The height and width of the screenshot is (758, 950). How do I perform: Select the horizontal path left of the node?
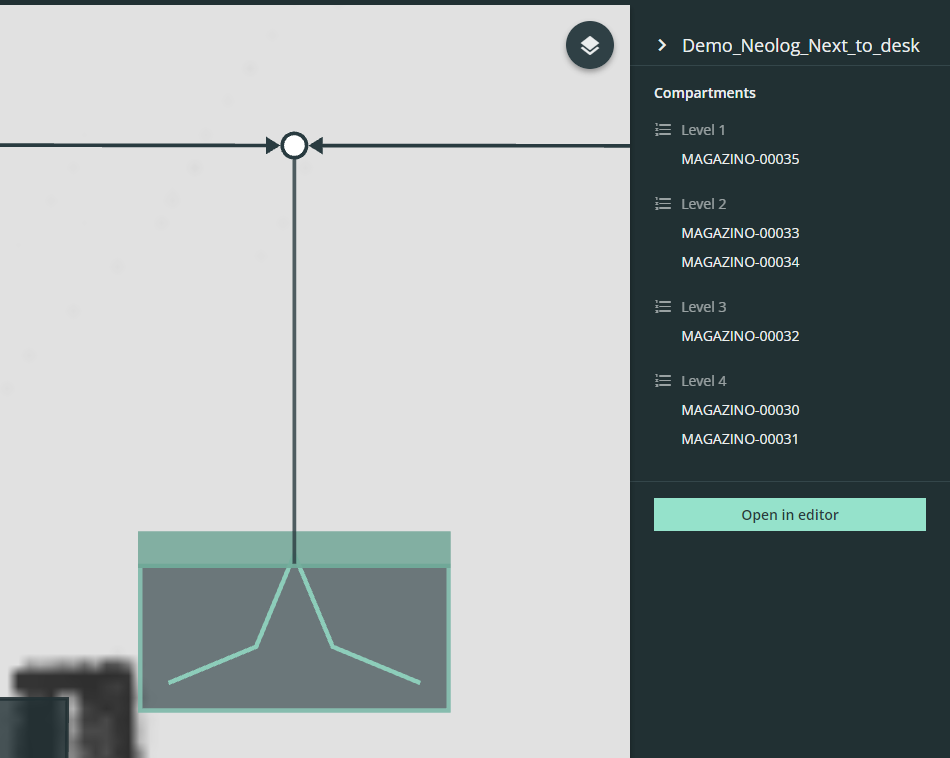(130, 146)
